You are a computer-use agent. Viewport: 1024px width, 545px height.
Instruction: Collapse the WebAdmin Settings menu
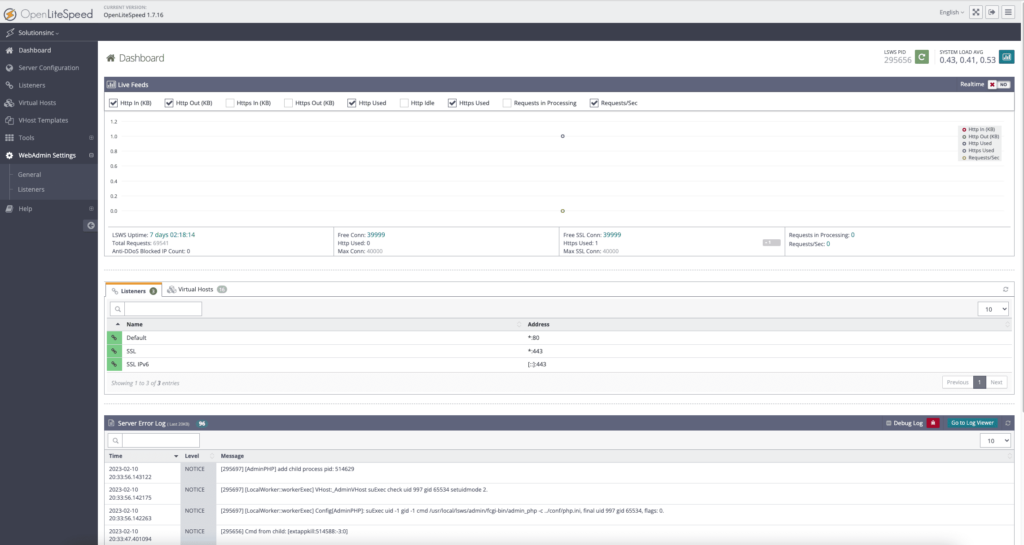pos(91,155)
